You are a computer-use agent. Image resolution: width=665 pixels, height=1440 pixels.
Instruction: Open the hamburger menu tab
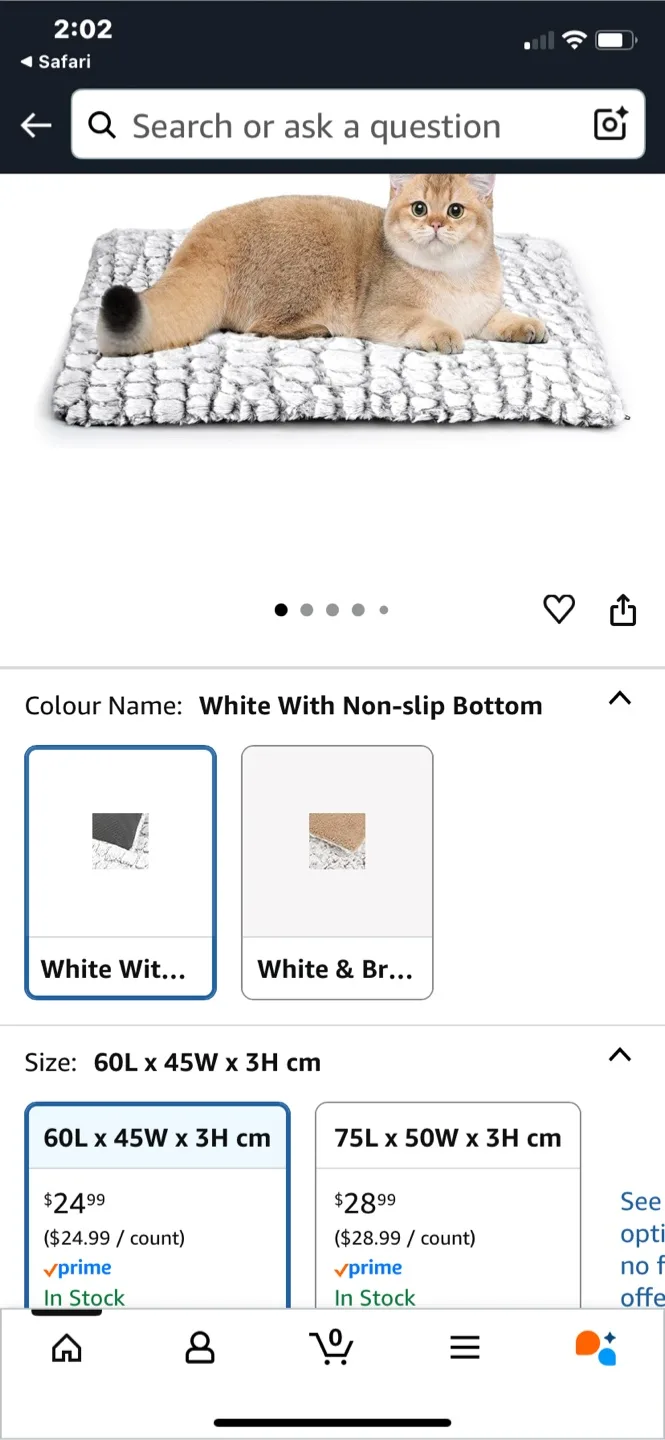pyautogui.click(x=464, y=1348)
